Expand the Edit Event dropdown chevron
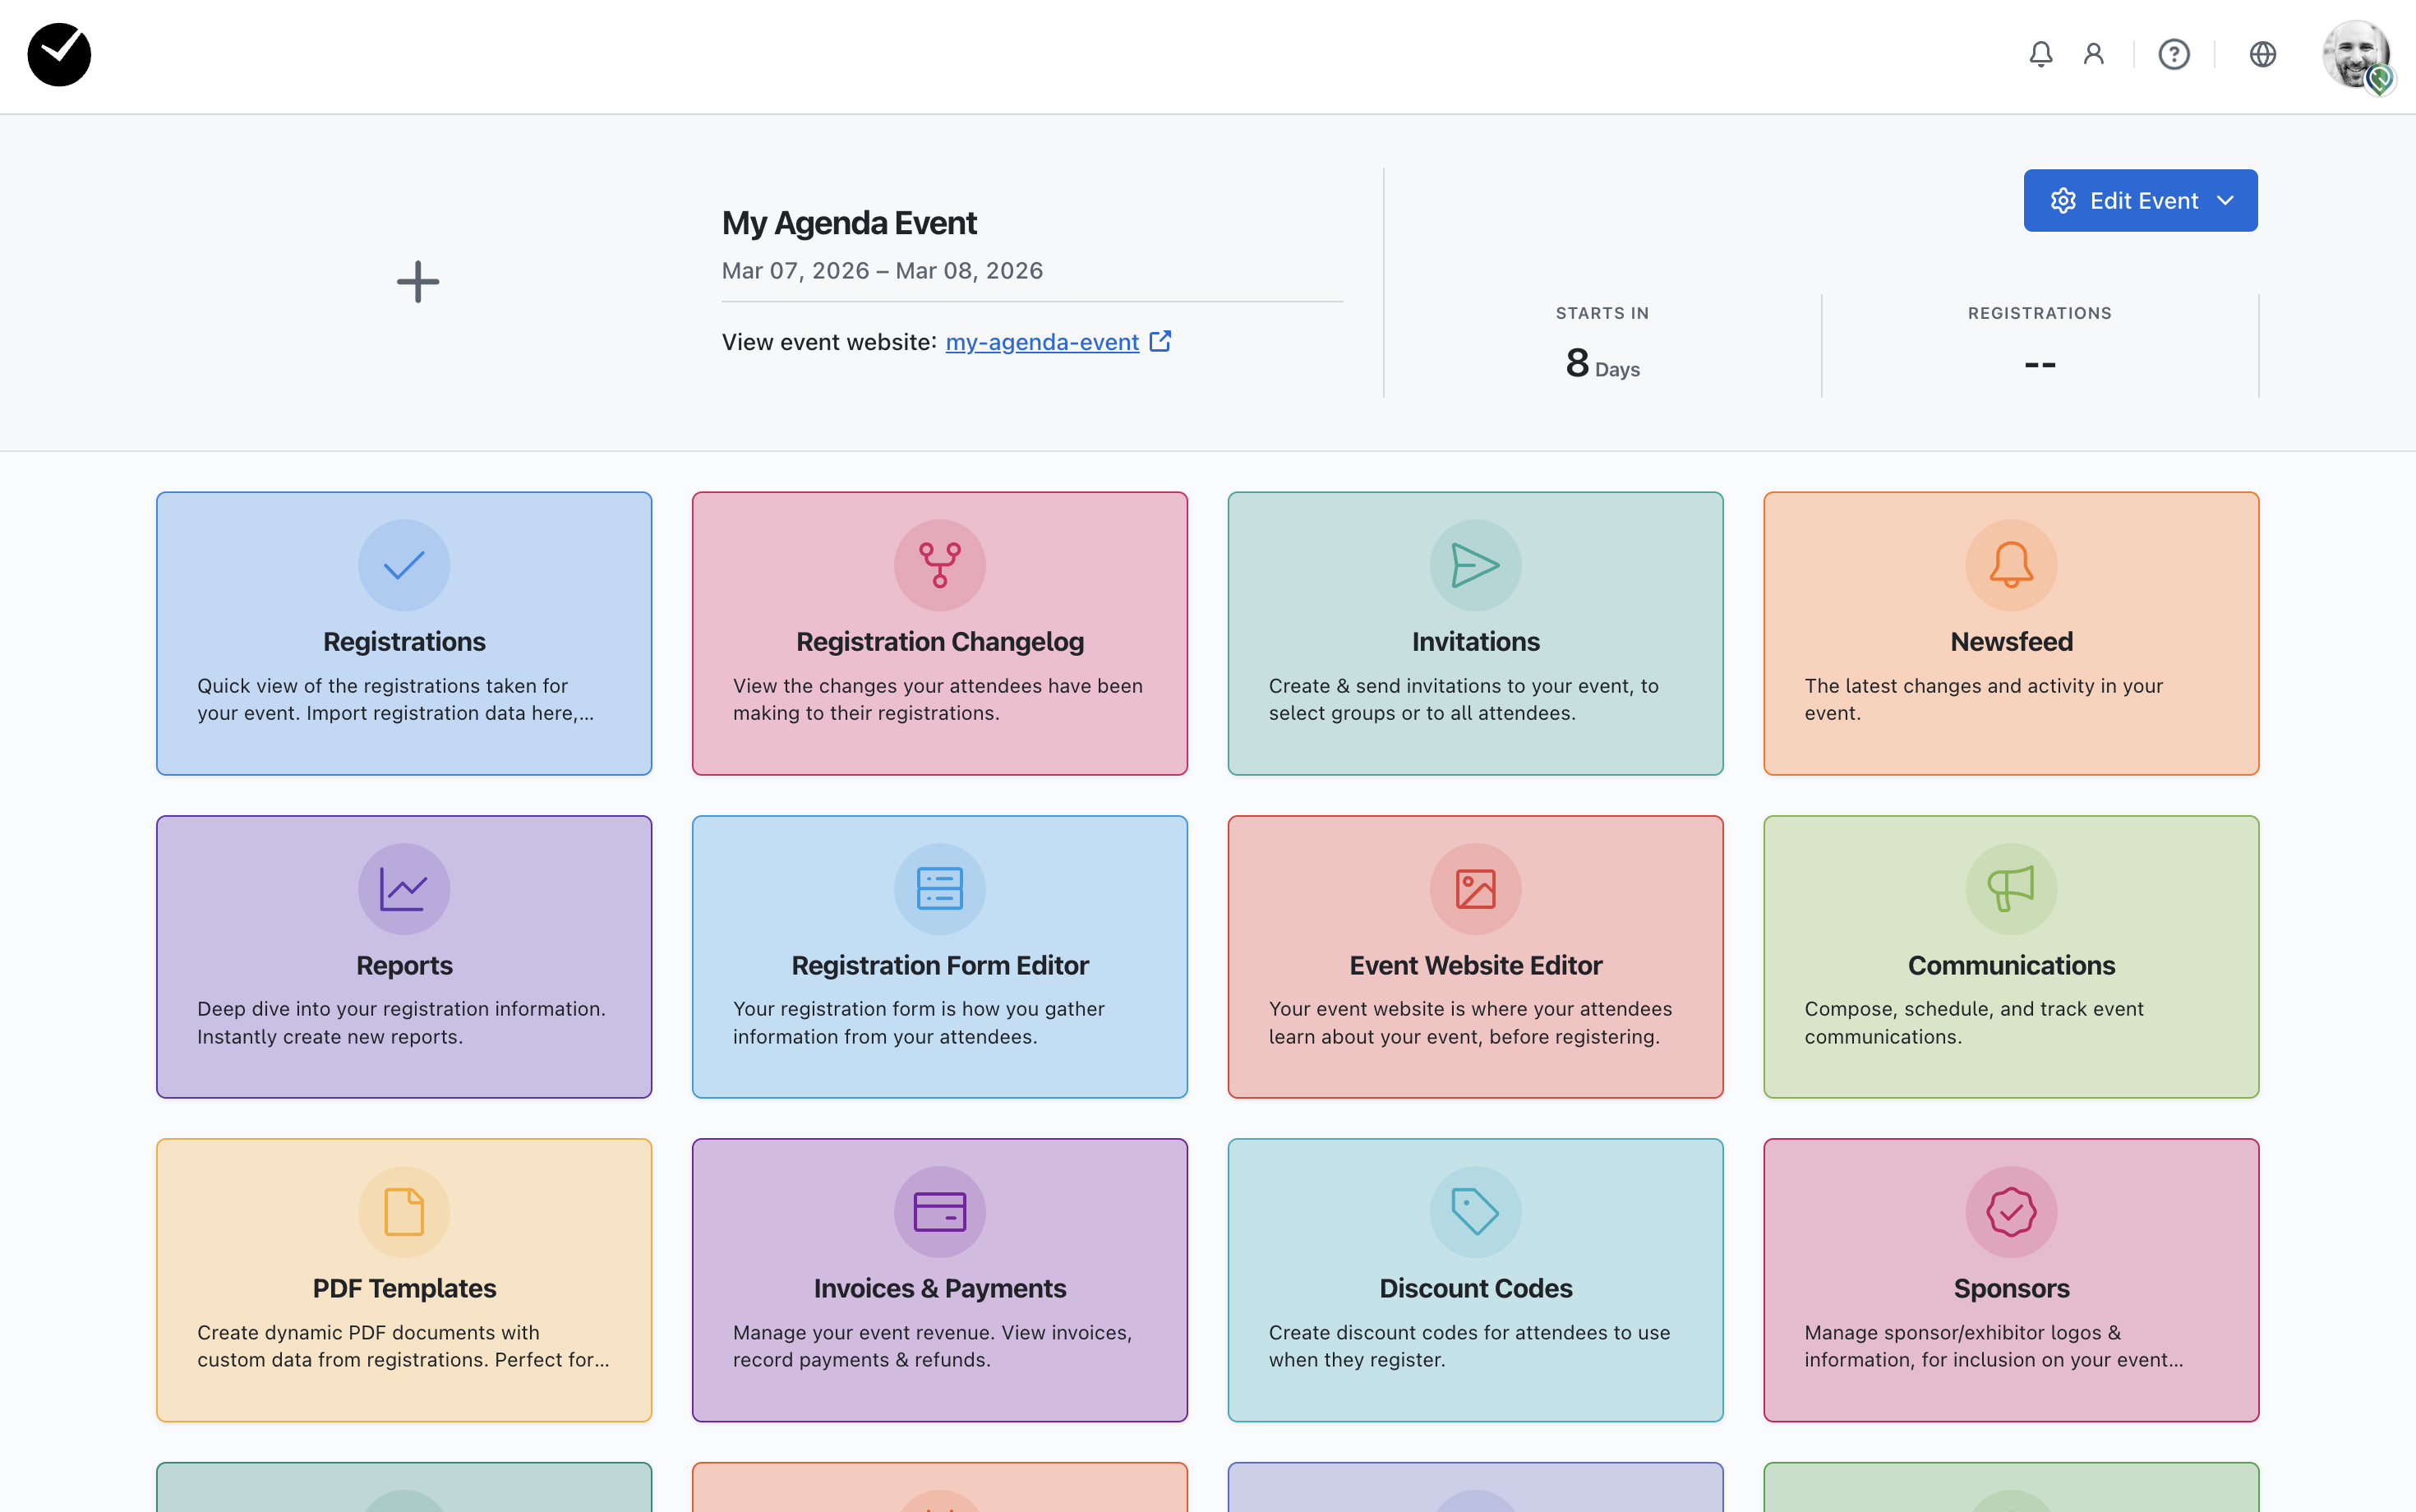This screenshot has height=1512, width=2416. pyautogui.click(x=2225, y=201)
